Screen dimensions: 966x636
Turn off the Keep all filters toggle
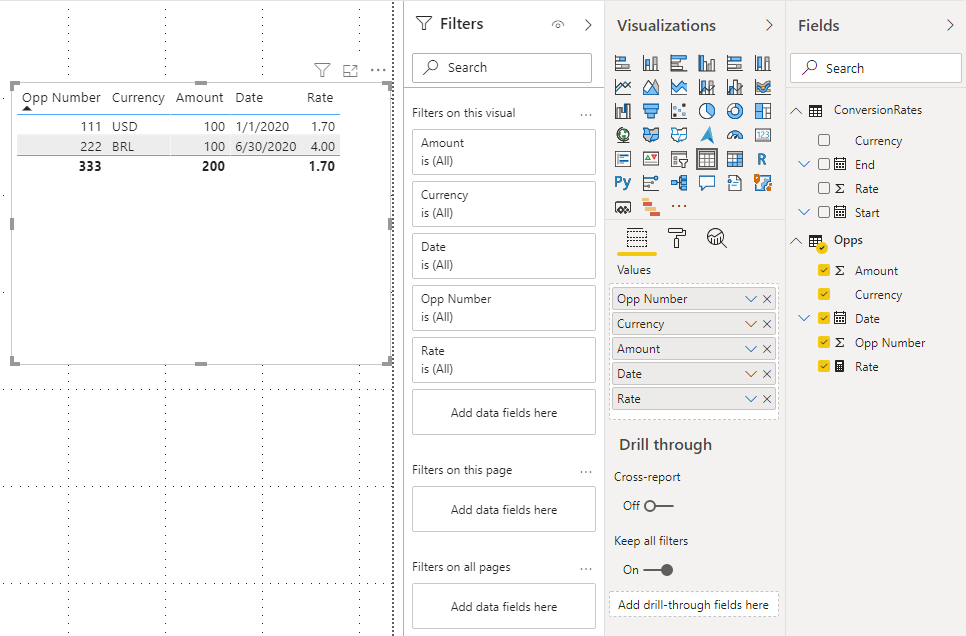coord(658,570)
